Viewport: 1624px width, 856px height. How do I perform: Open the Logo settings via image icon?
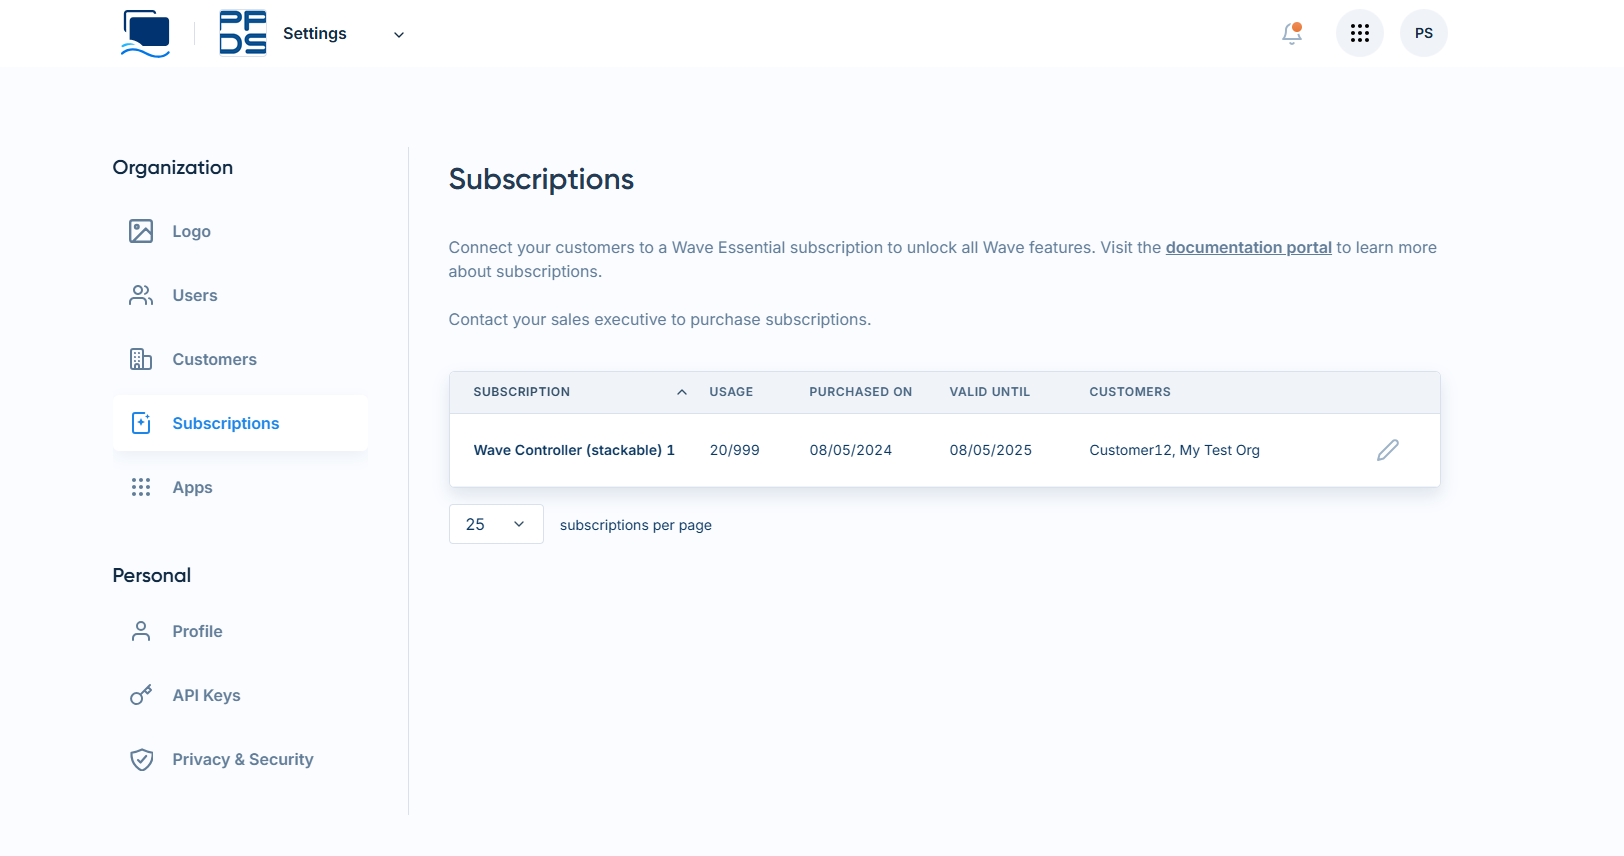(141, 231)
